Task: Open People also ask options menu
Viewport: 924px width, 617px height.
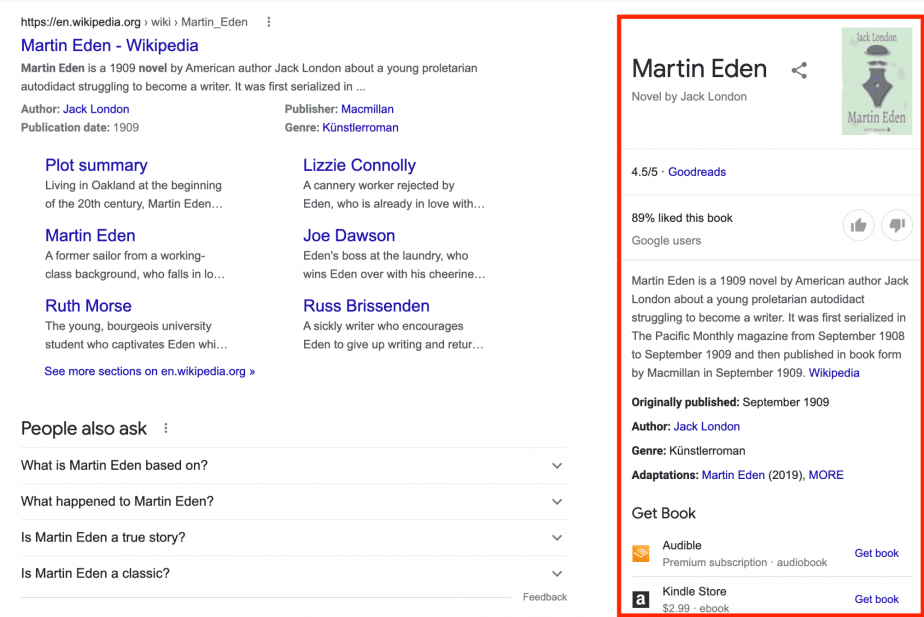Action: 166,428
